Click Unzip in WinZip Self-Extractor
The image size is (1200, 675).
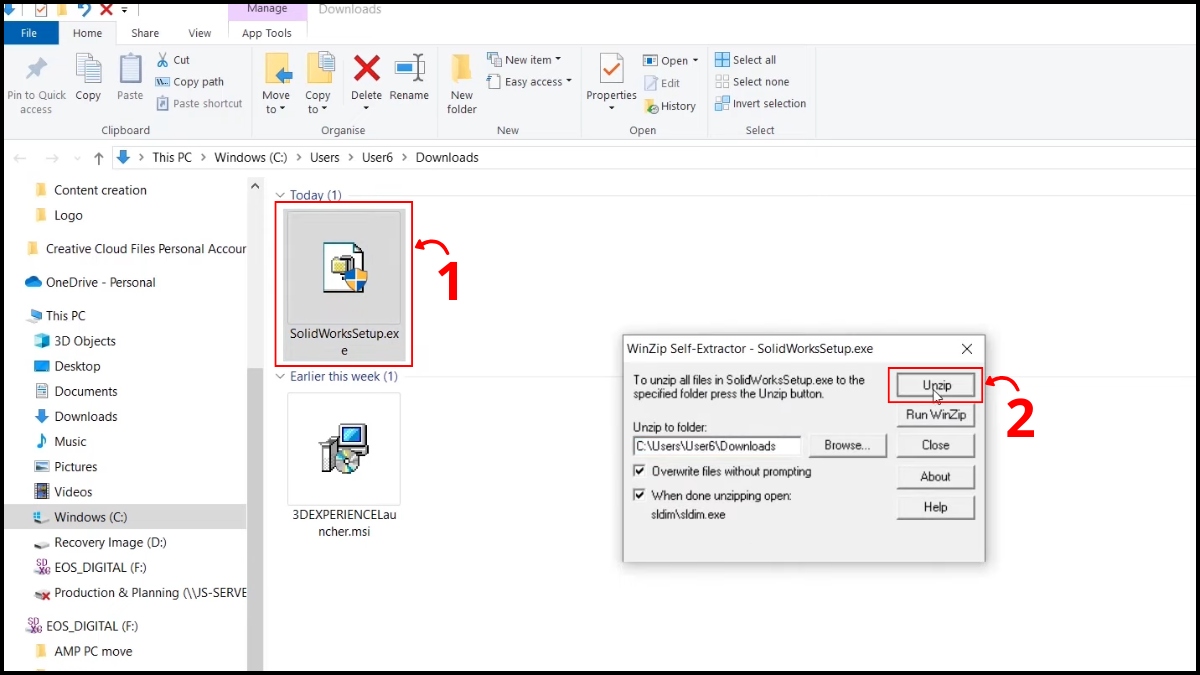coord(936,385)
